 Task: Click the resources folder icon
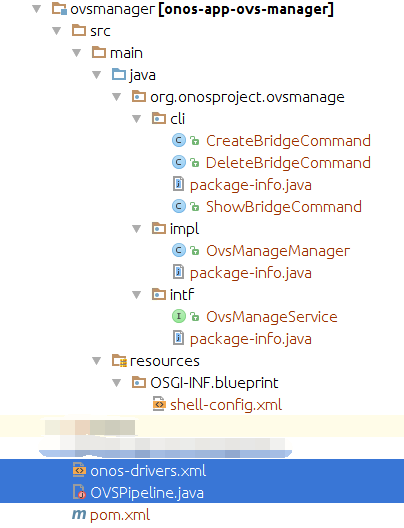point(119,360)
